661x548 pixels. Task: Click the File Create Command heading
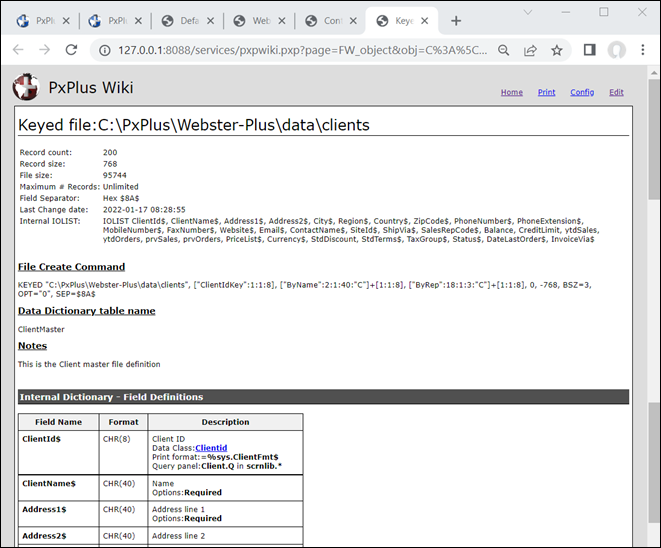click(71, 267)
